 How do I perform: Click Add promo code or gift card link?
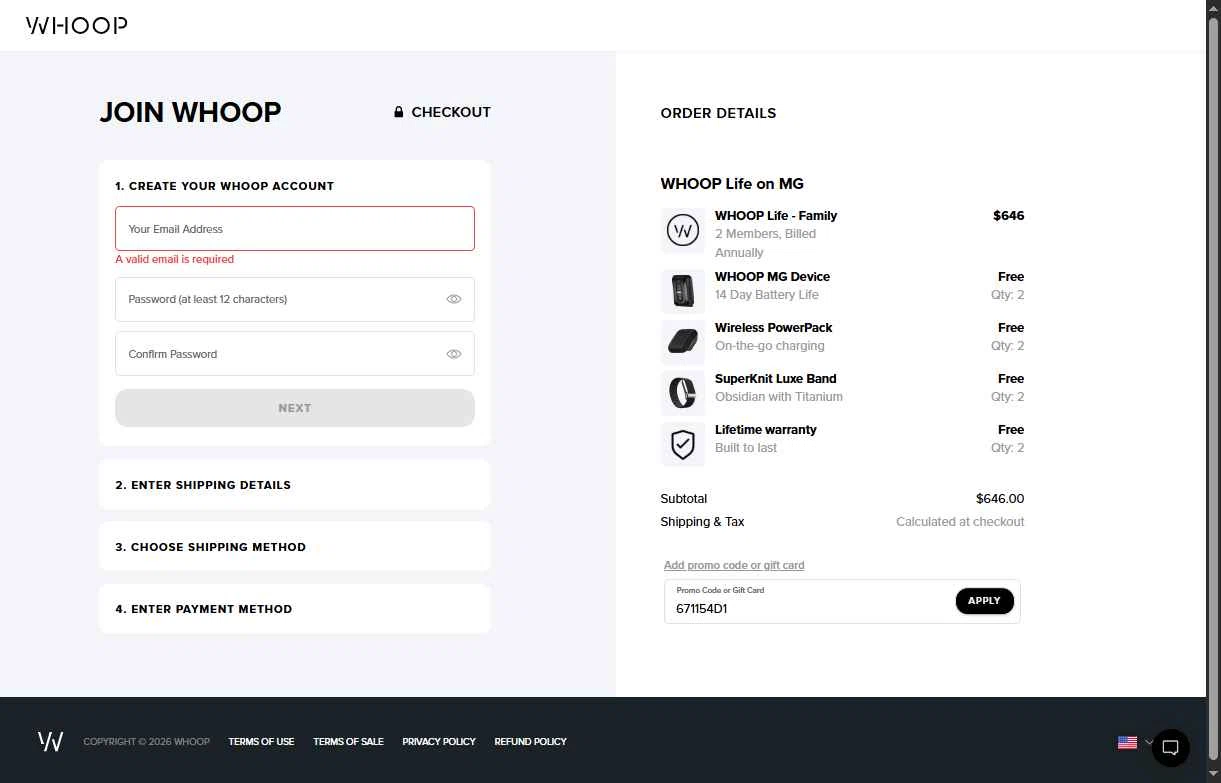pos(734,565)
